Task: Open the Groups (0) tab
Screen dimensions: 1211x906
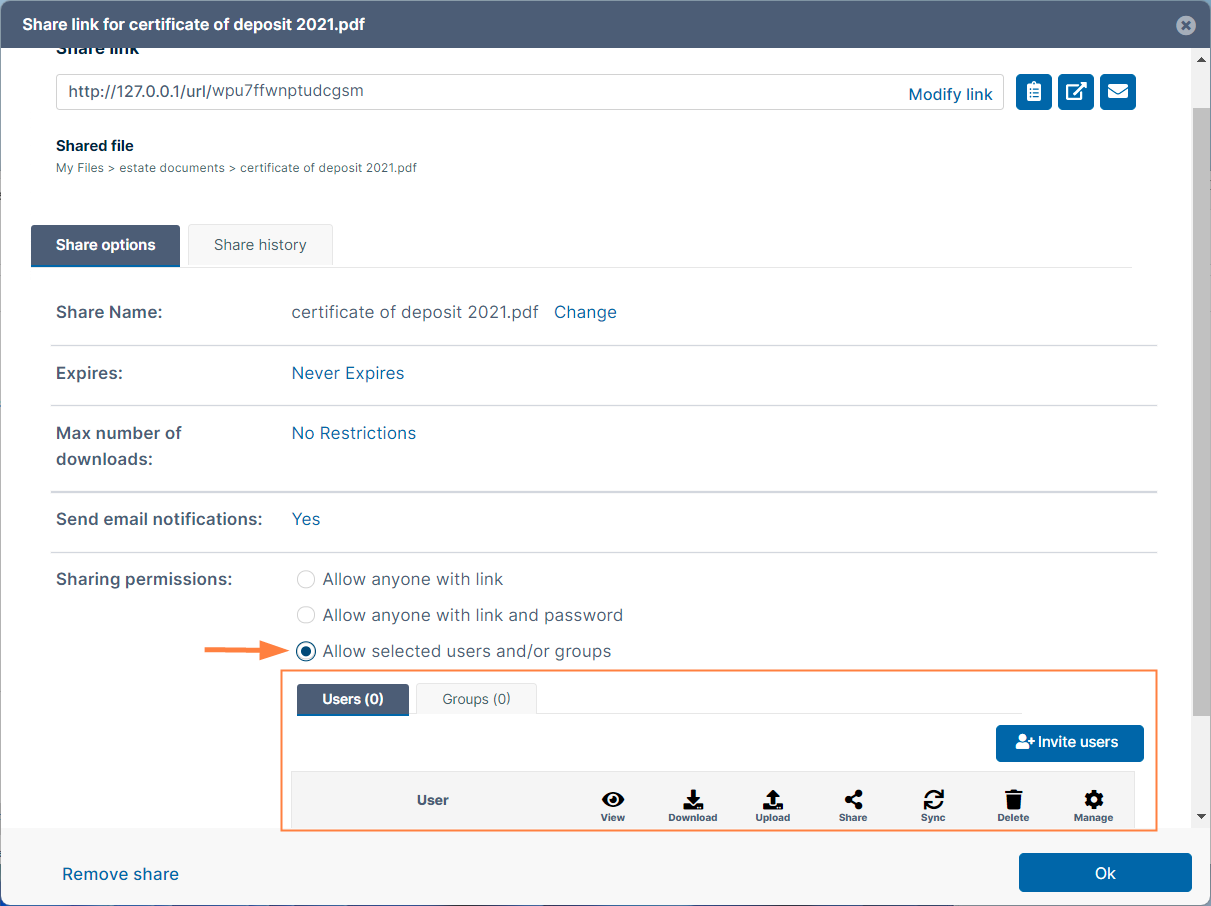Action: click(x=476, y=699)
